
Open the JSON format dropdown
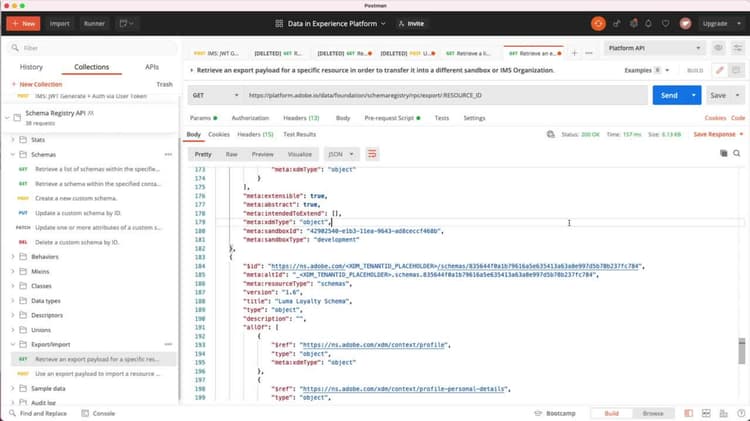click(x=341, y=154)
